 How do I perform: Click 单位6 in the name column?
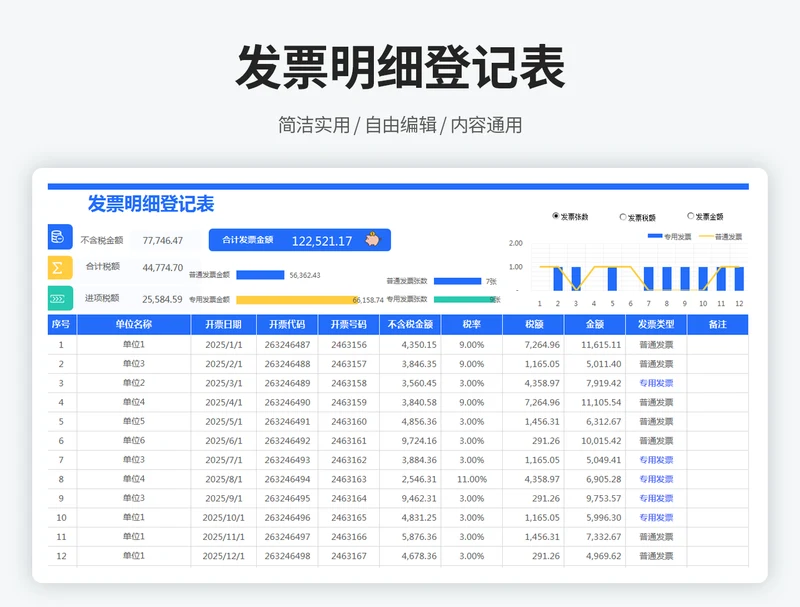(134, 441)
